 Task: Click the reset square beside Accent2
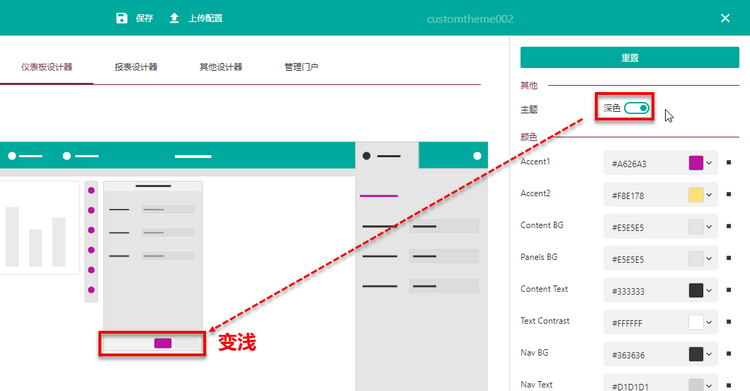(x=728, y=195)
